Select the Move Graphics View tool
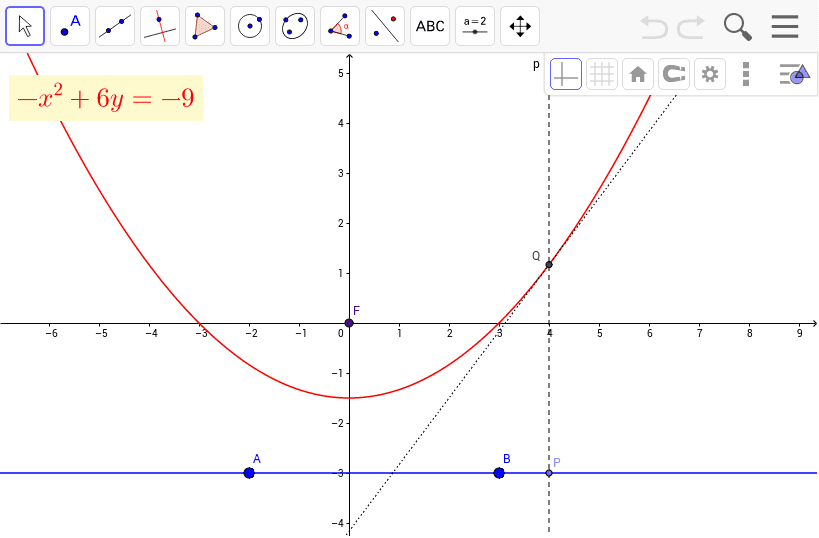 pos(520,26)
